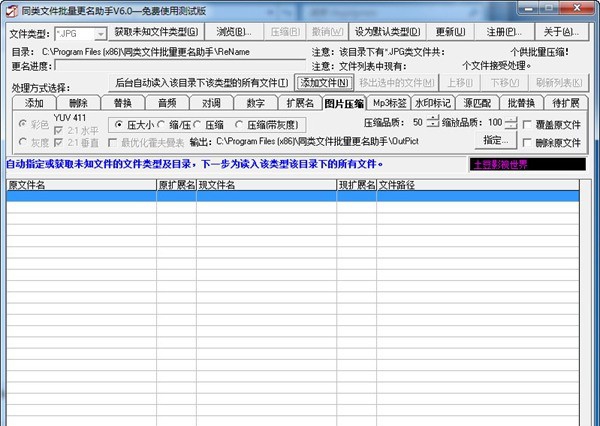Switch to the 批替换 tab

(521, 103)
